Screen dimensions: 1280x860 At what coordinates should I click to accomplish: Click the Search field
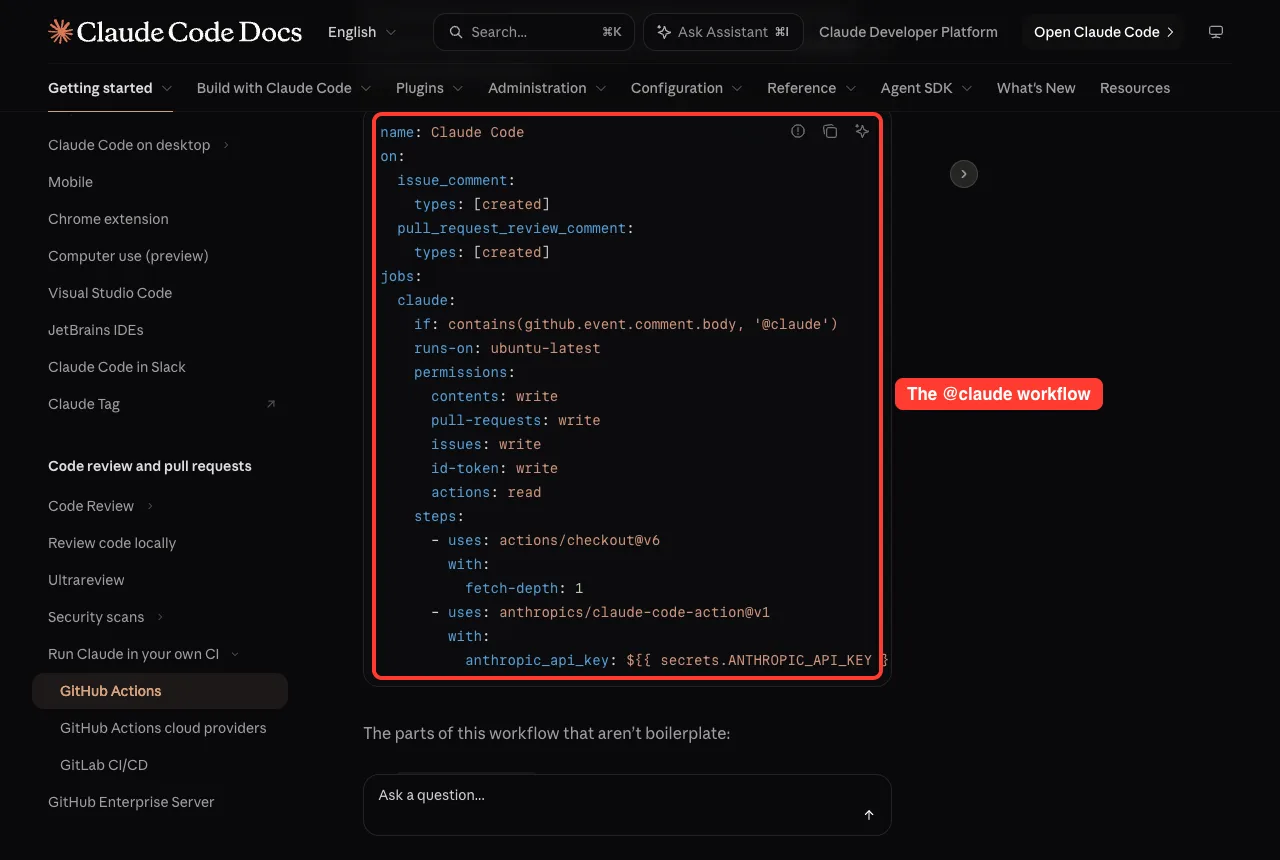coord(534,32)
